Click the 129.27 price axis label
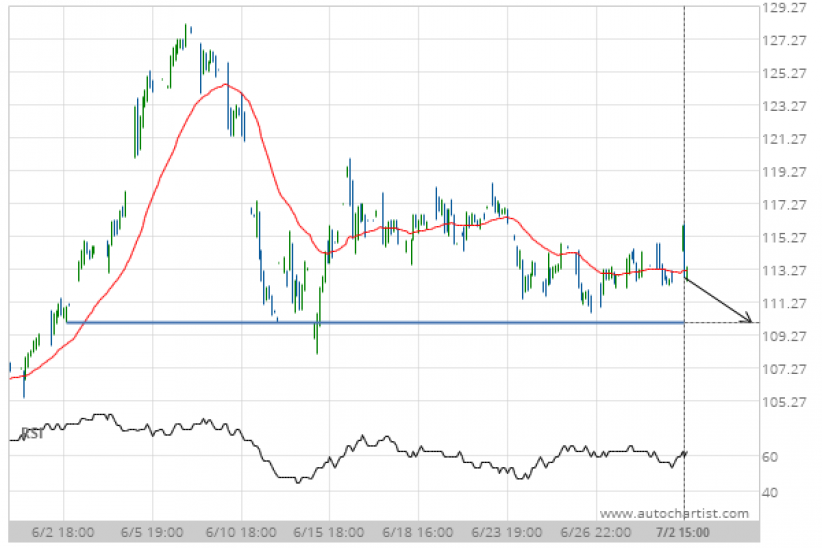 pyautogui.click(x=784, y=7)
